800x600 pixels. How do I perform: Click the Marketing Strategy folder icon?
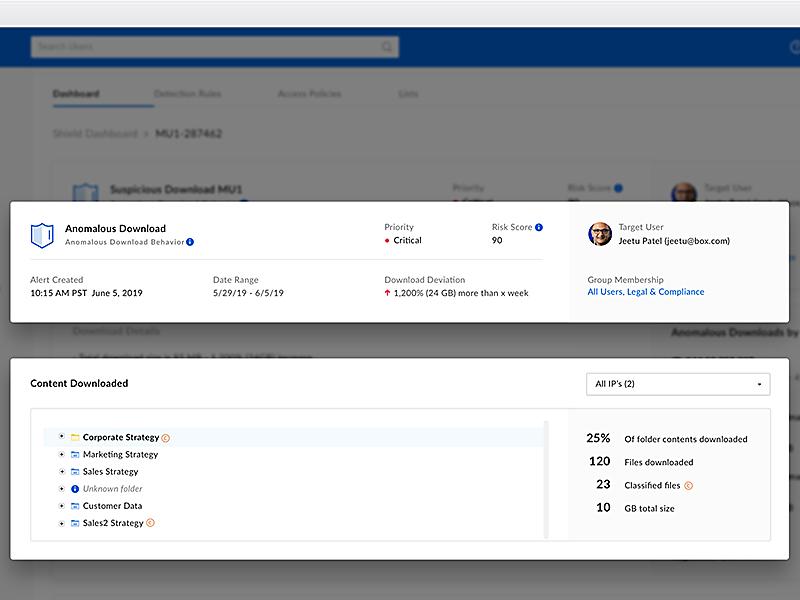point(75,455)
